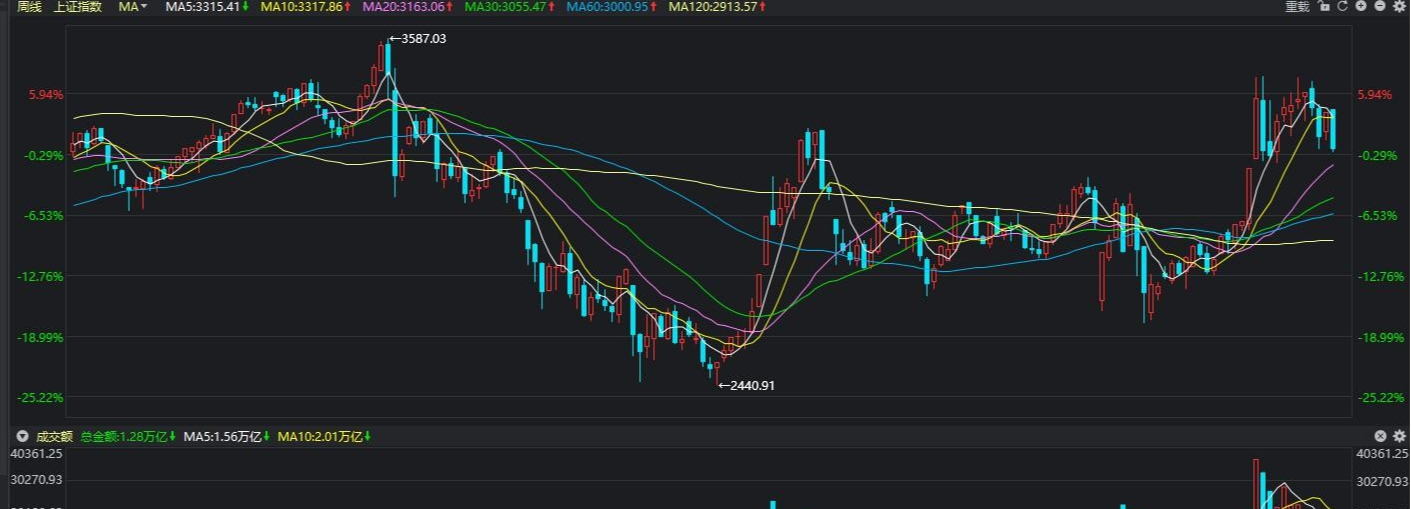Click the 重载 reload button
This screenshot has width=1411, height=509.
point(1297,6)
